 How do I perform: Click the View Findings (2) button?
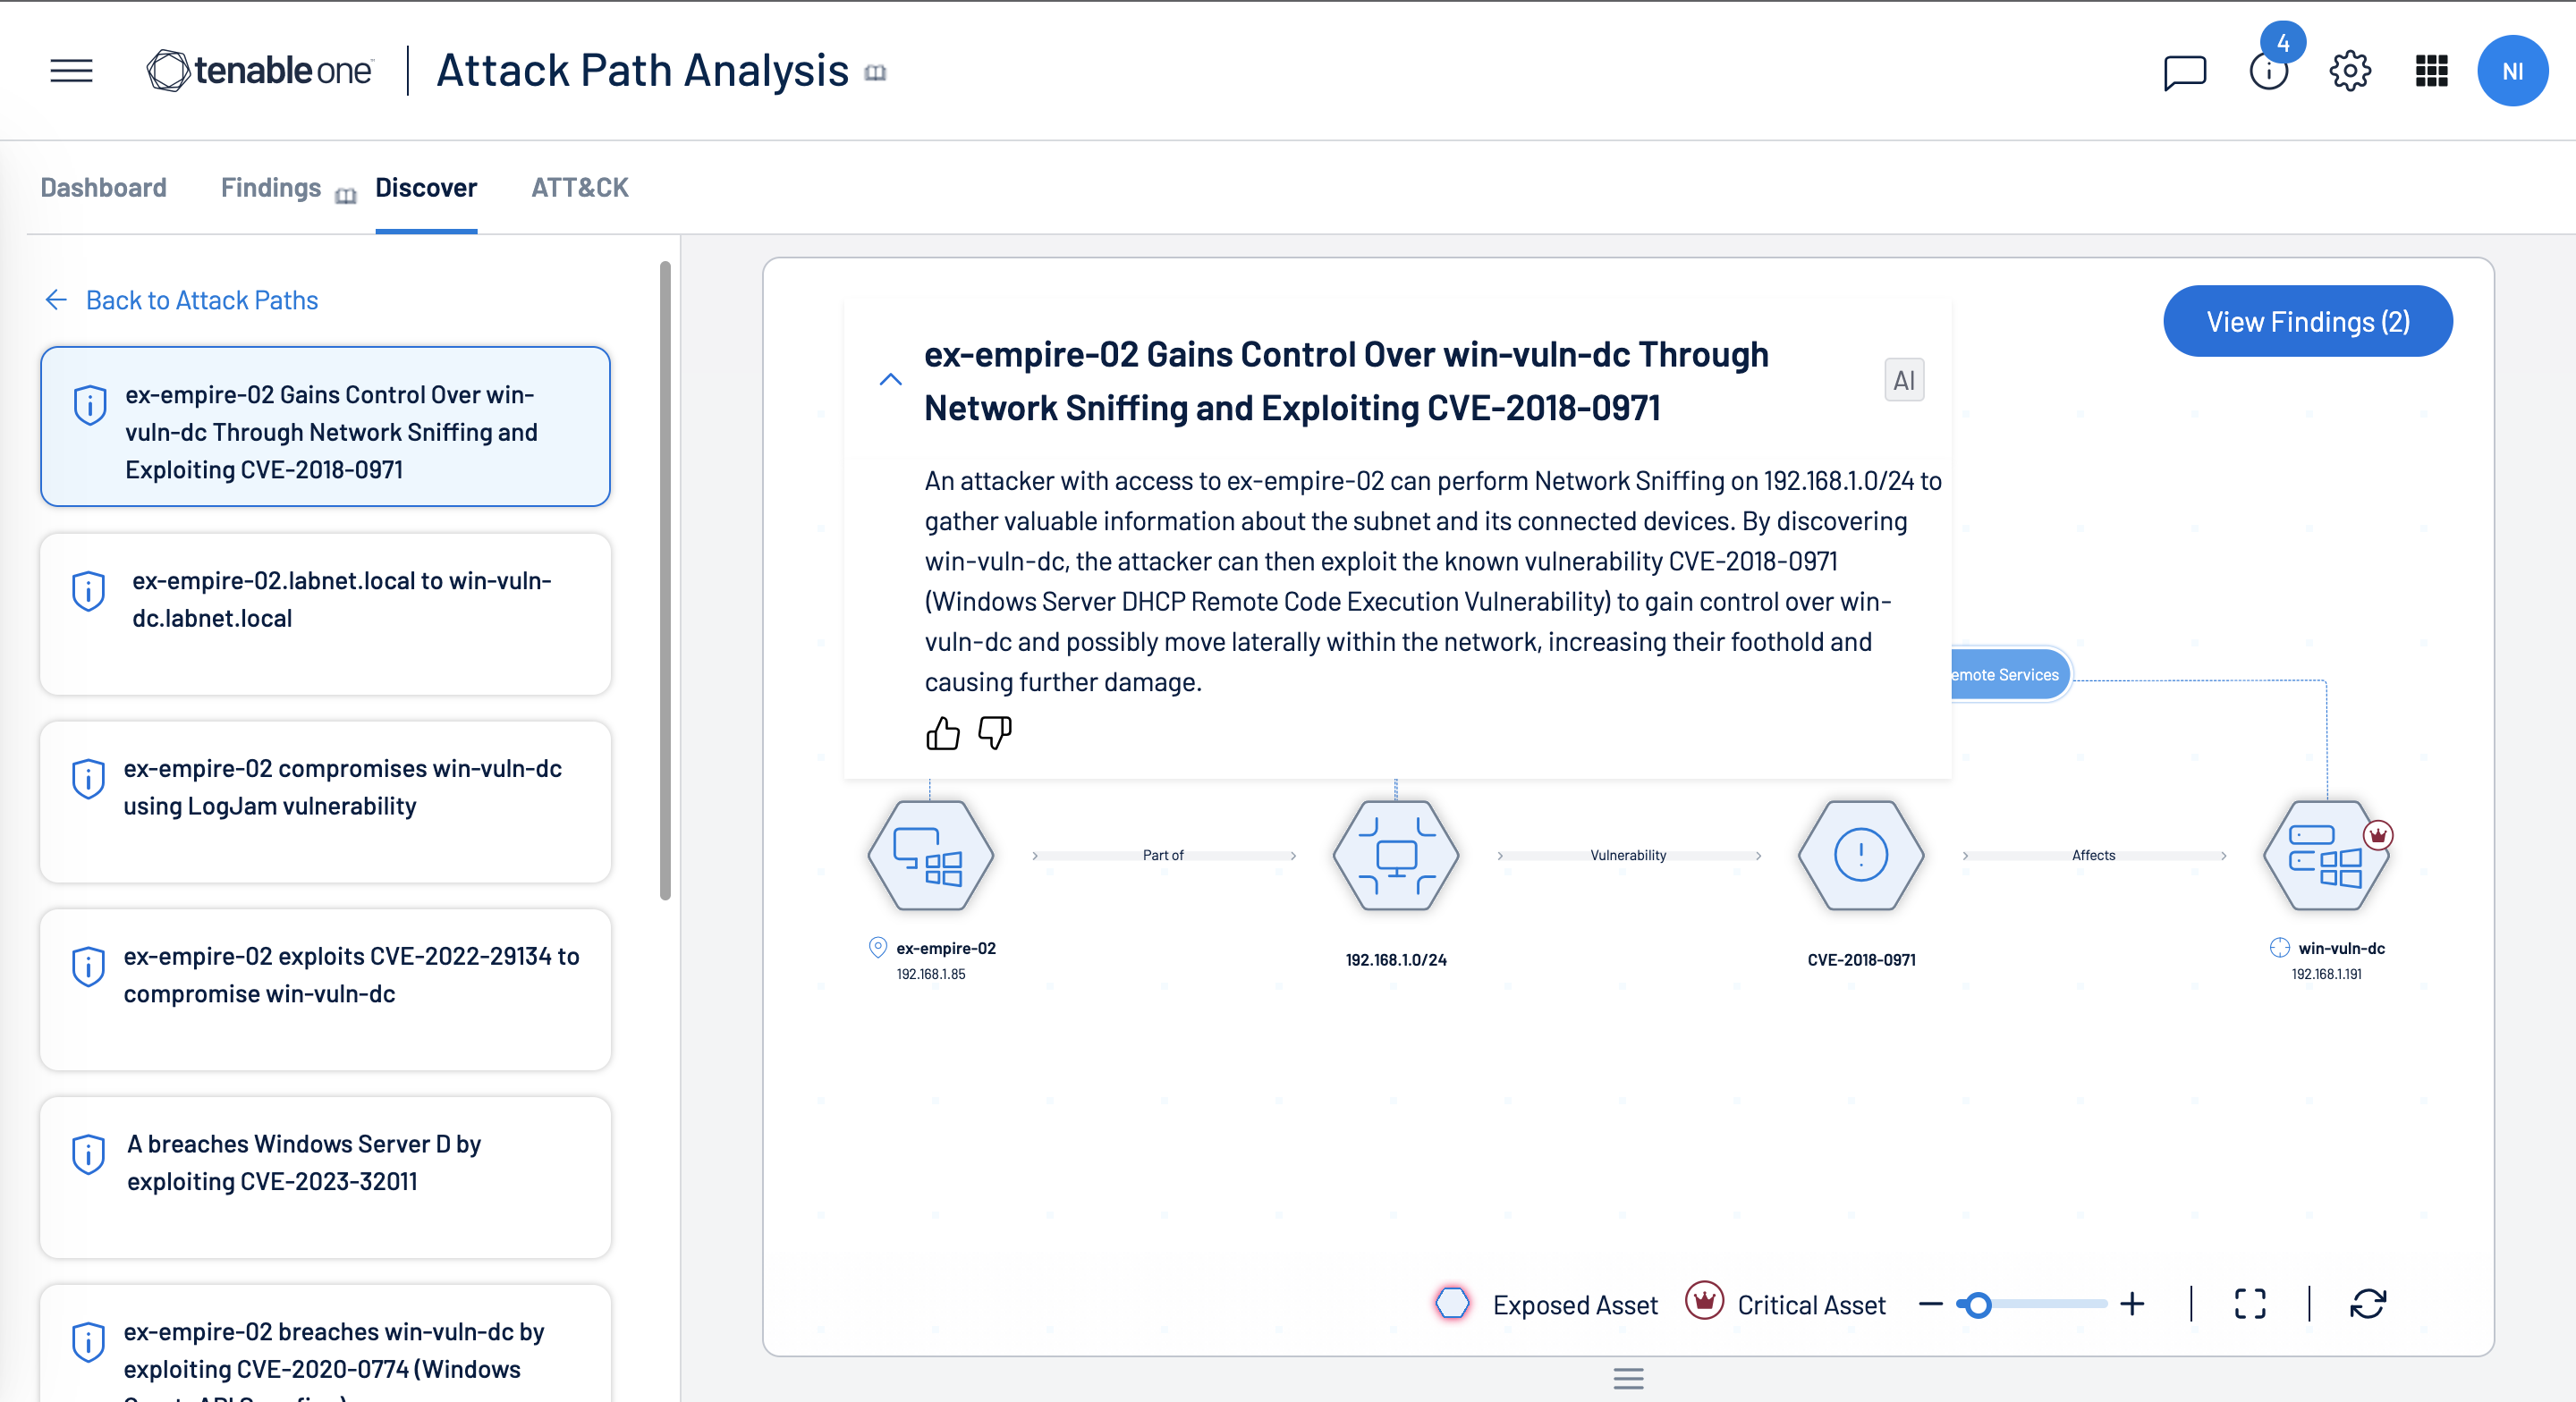2305,321
